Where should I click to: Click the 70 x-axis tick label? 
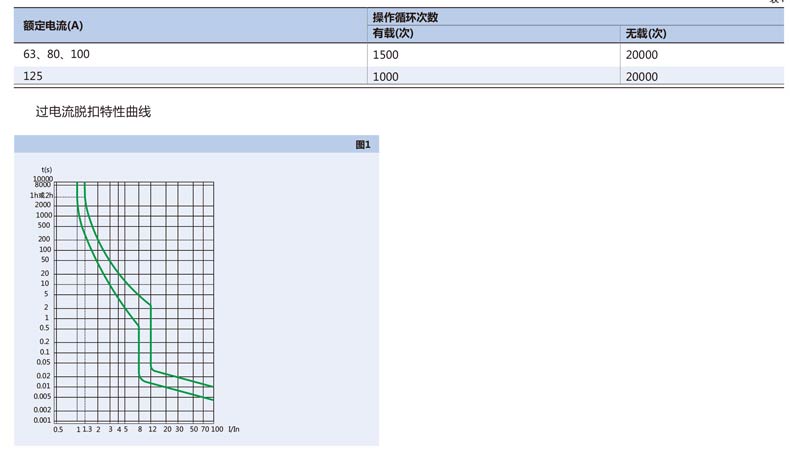[x=204, y=429]
